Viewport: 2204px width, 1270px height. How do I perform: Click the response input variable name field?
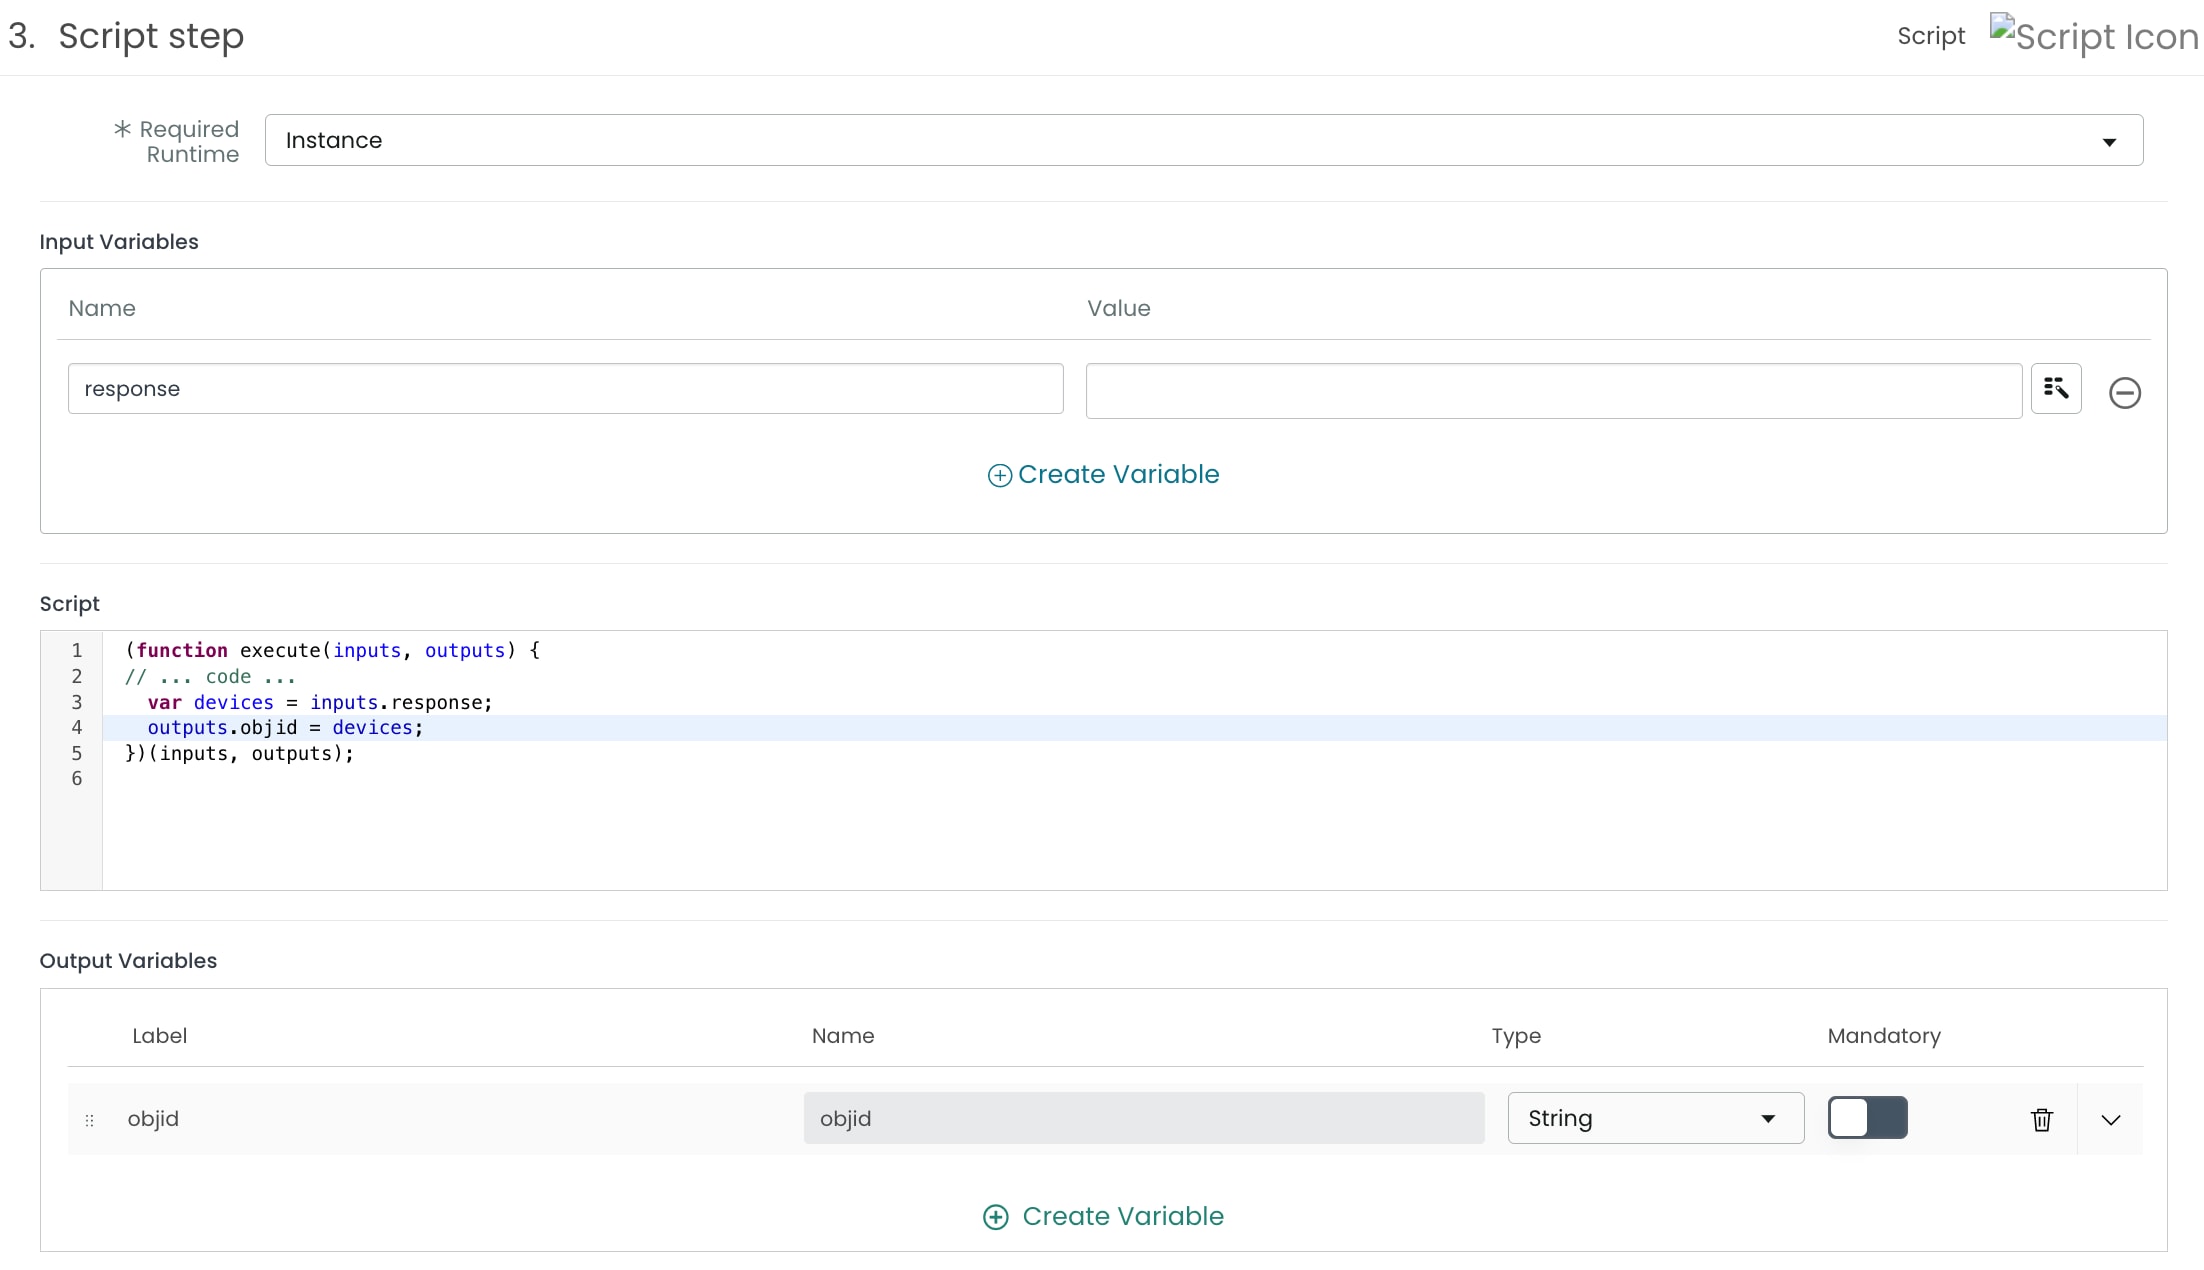coord(565,388)
